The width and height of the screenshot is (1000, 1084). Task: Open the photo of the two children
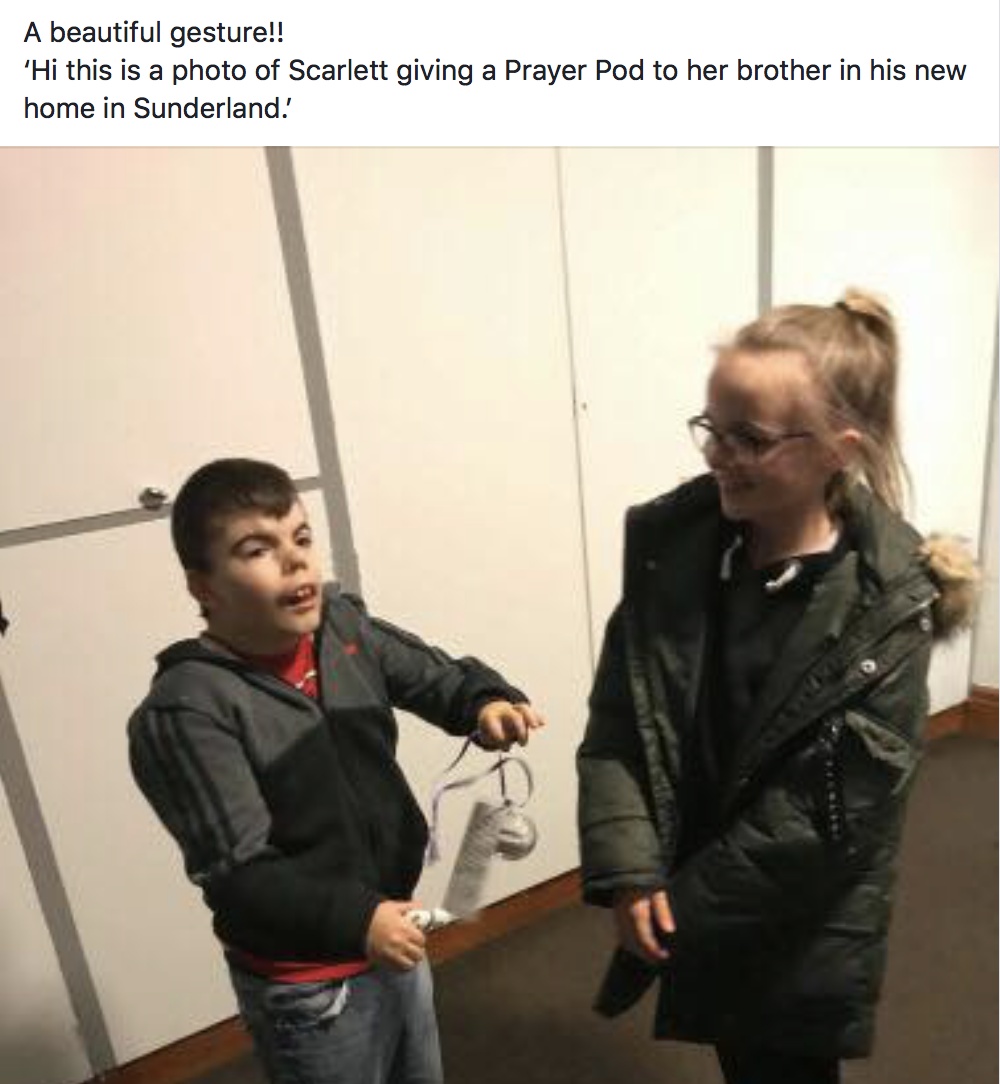click(x=500, y=615)
